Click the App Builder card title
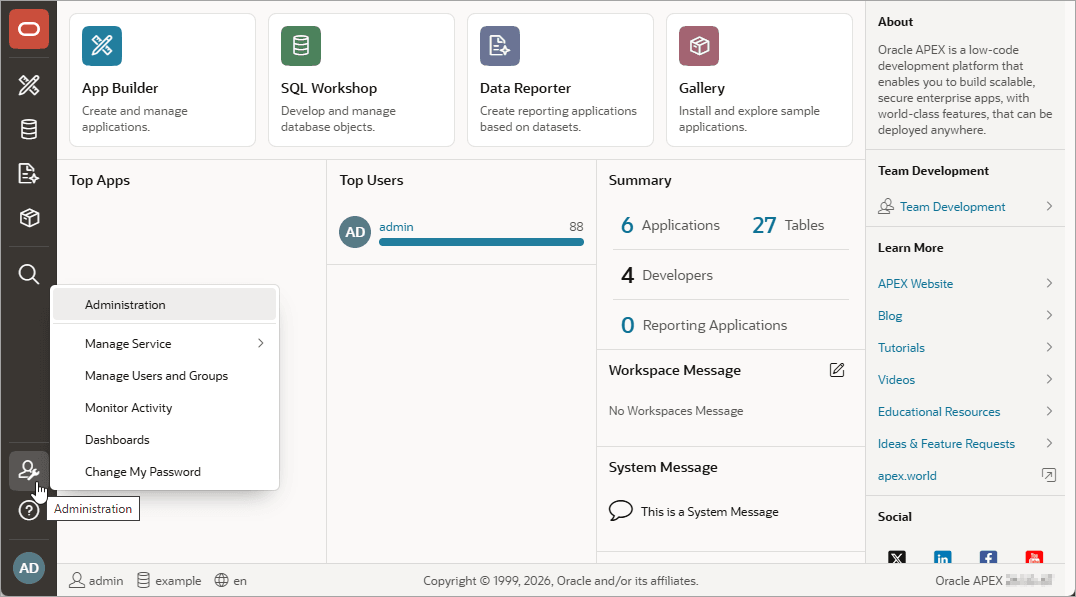Image resolution: width=1076 pixels, height=597 pixels. [120, 88]
